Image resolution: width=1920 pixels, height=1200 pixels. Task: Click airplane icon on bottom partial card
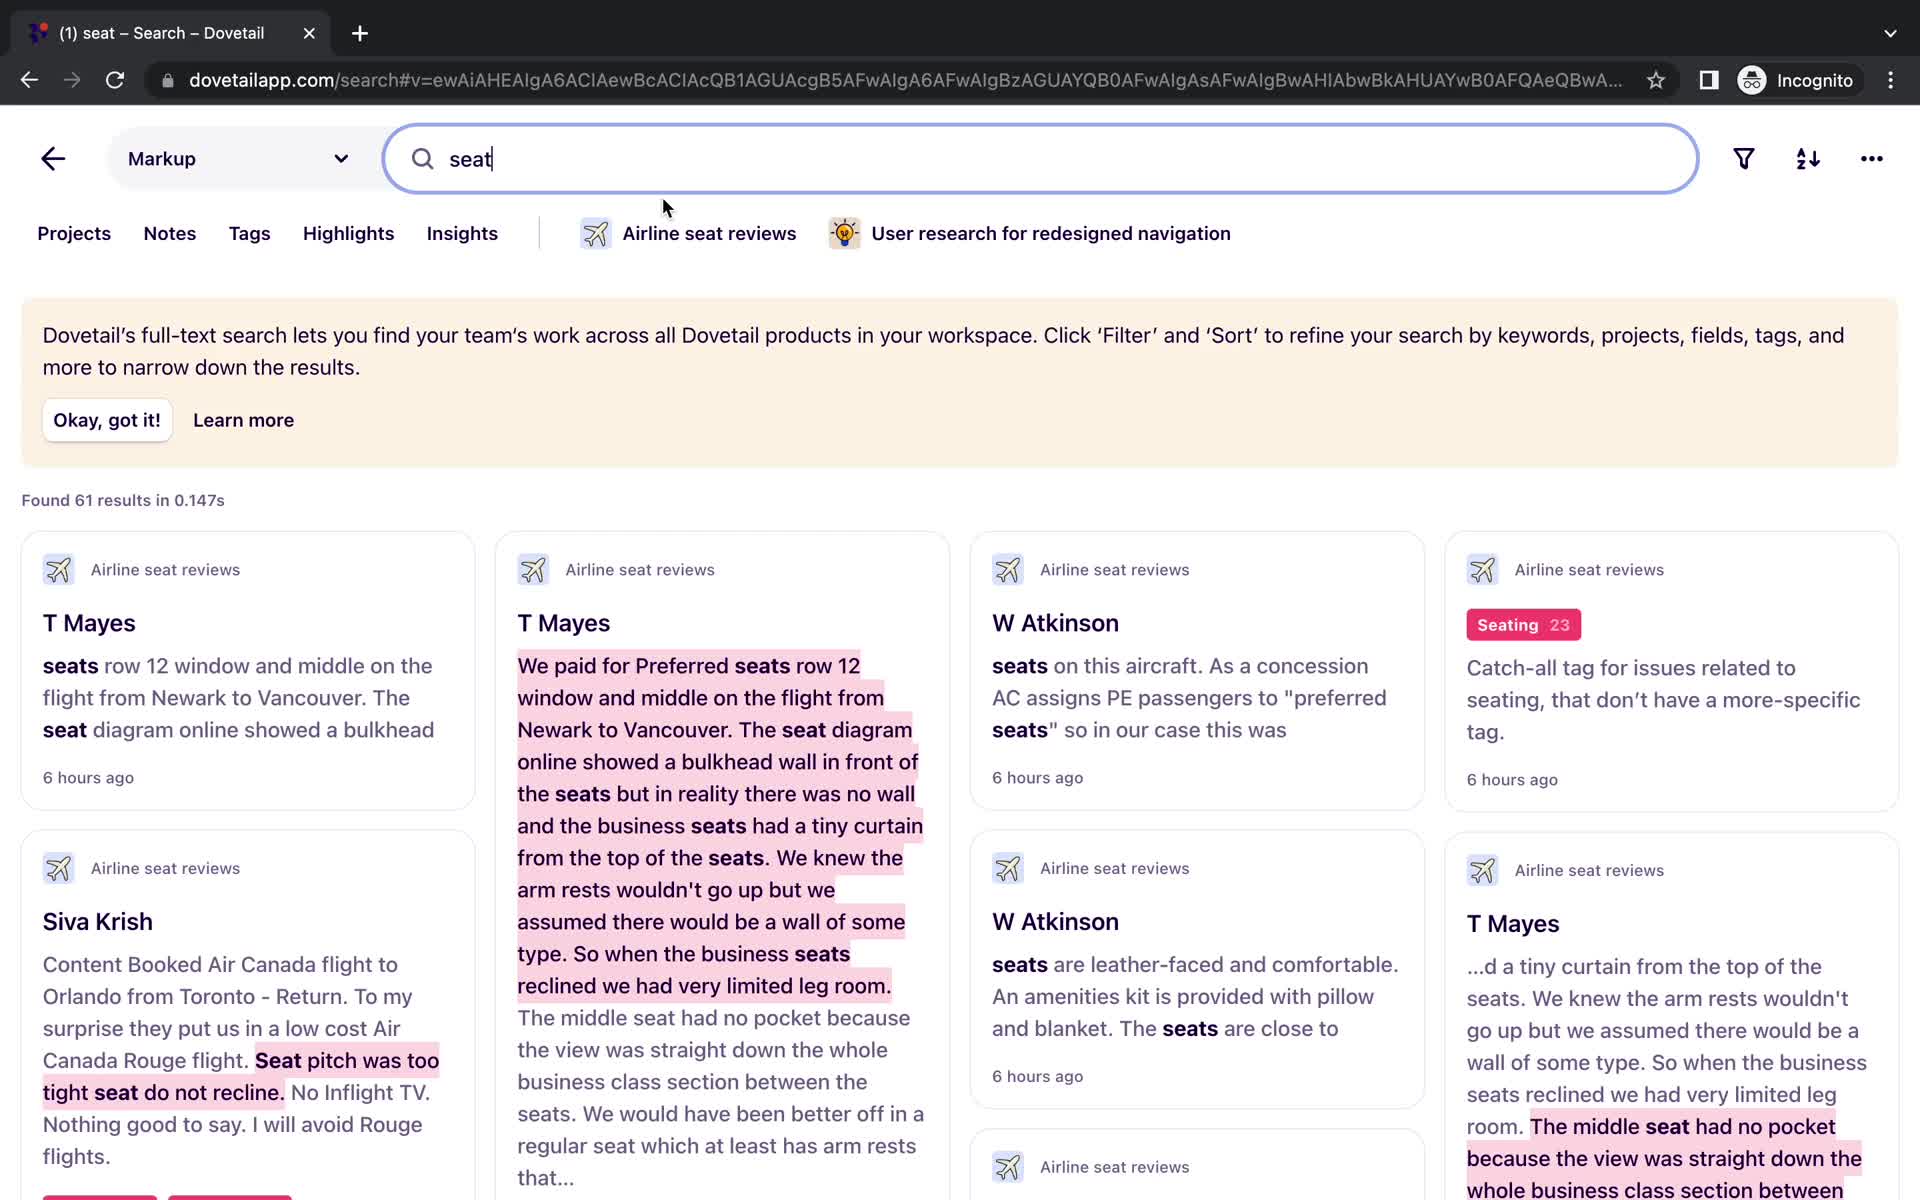1007,1167
